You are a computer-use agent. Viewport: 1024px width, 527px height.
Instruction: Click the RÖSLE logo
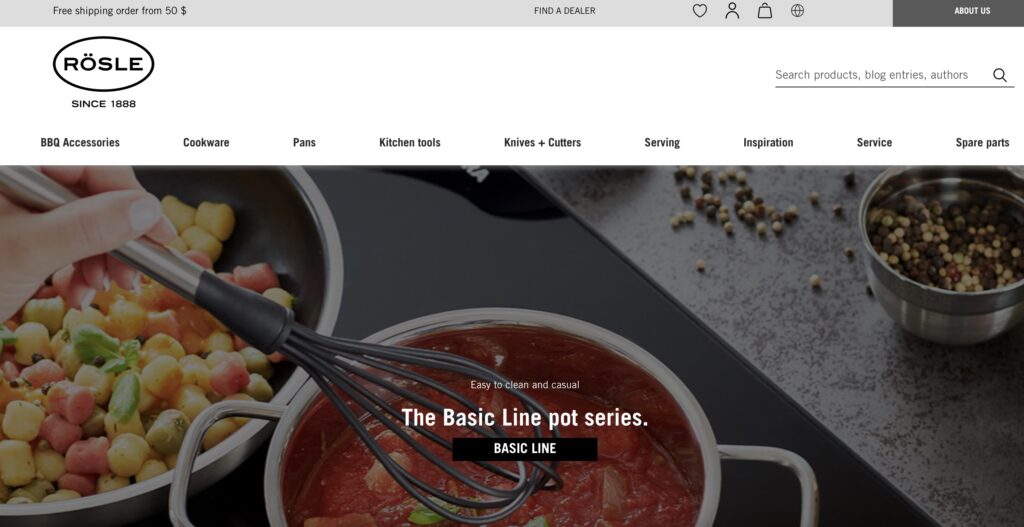coord(103,72)
